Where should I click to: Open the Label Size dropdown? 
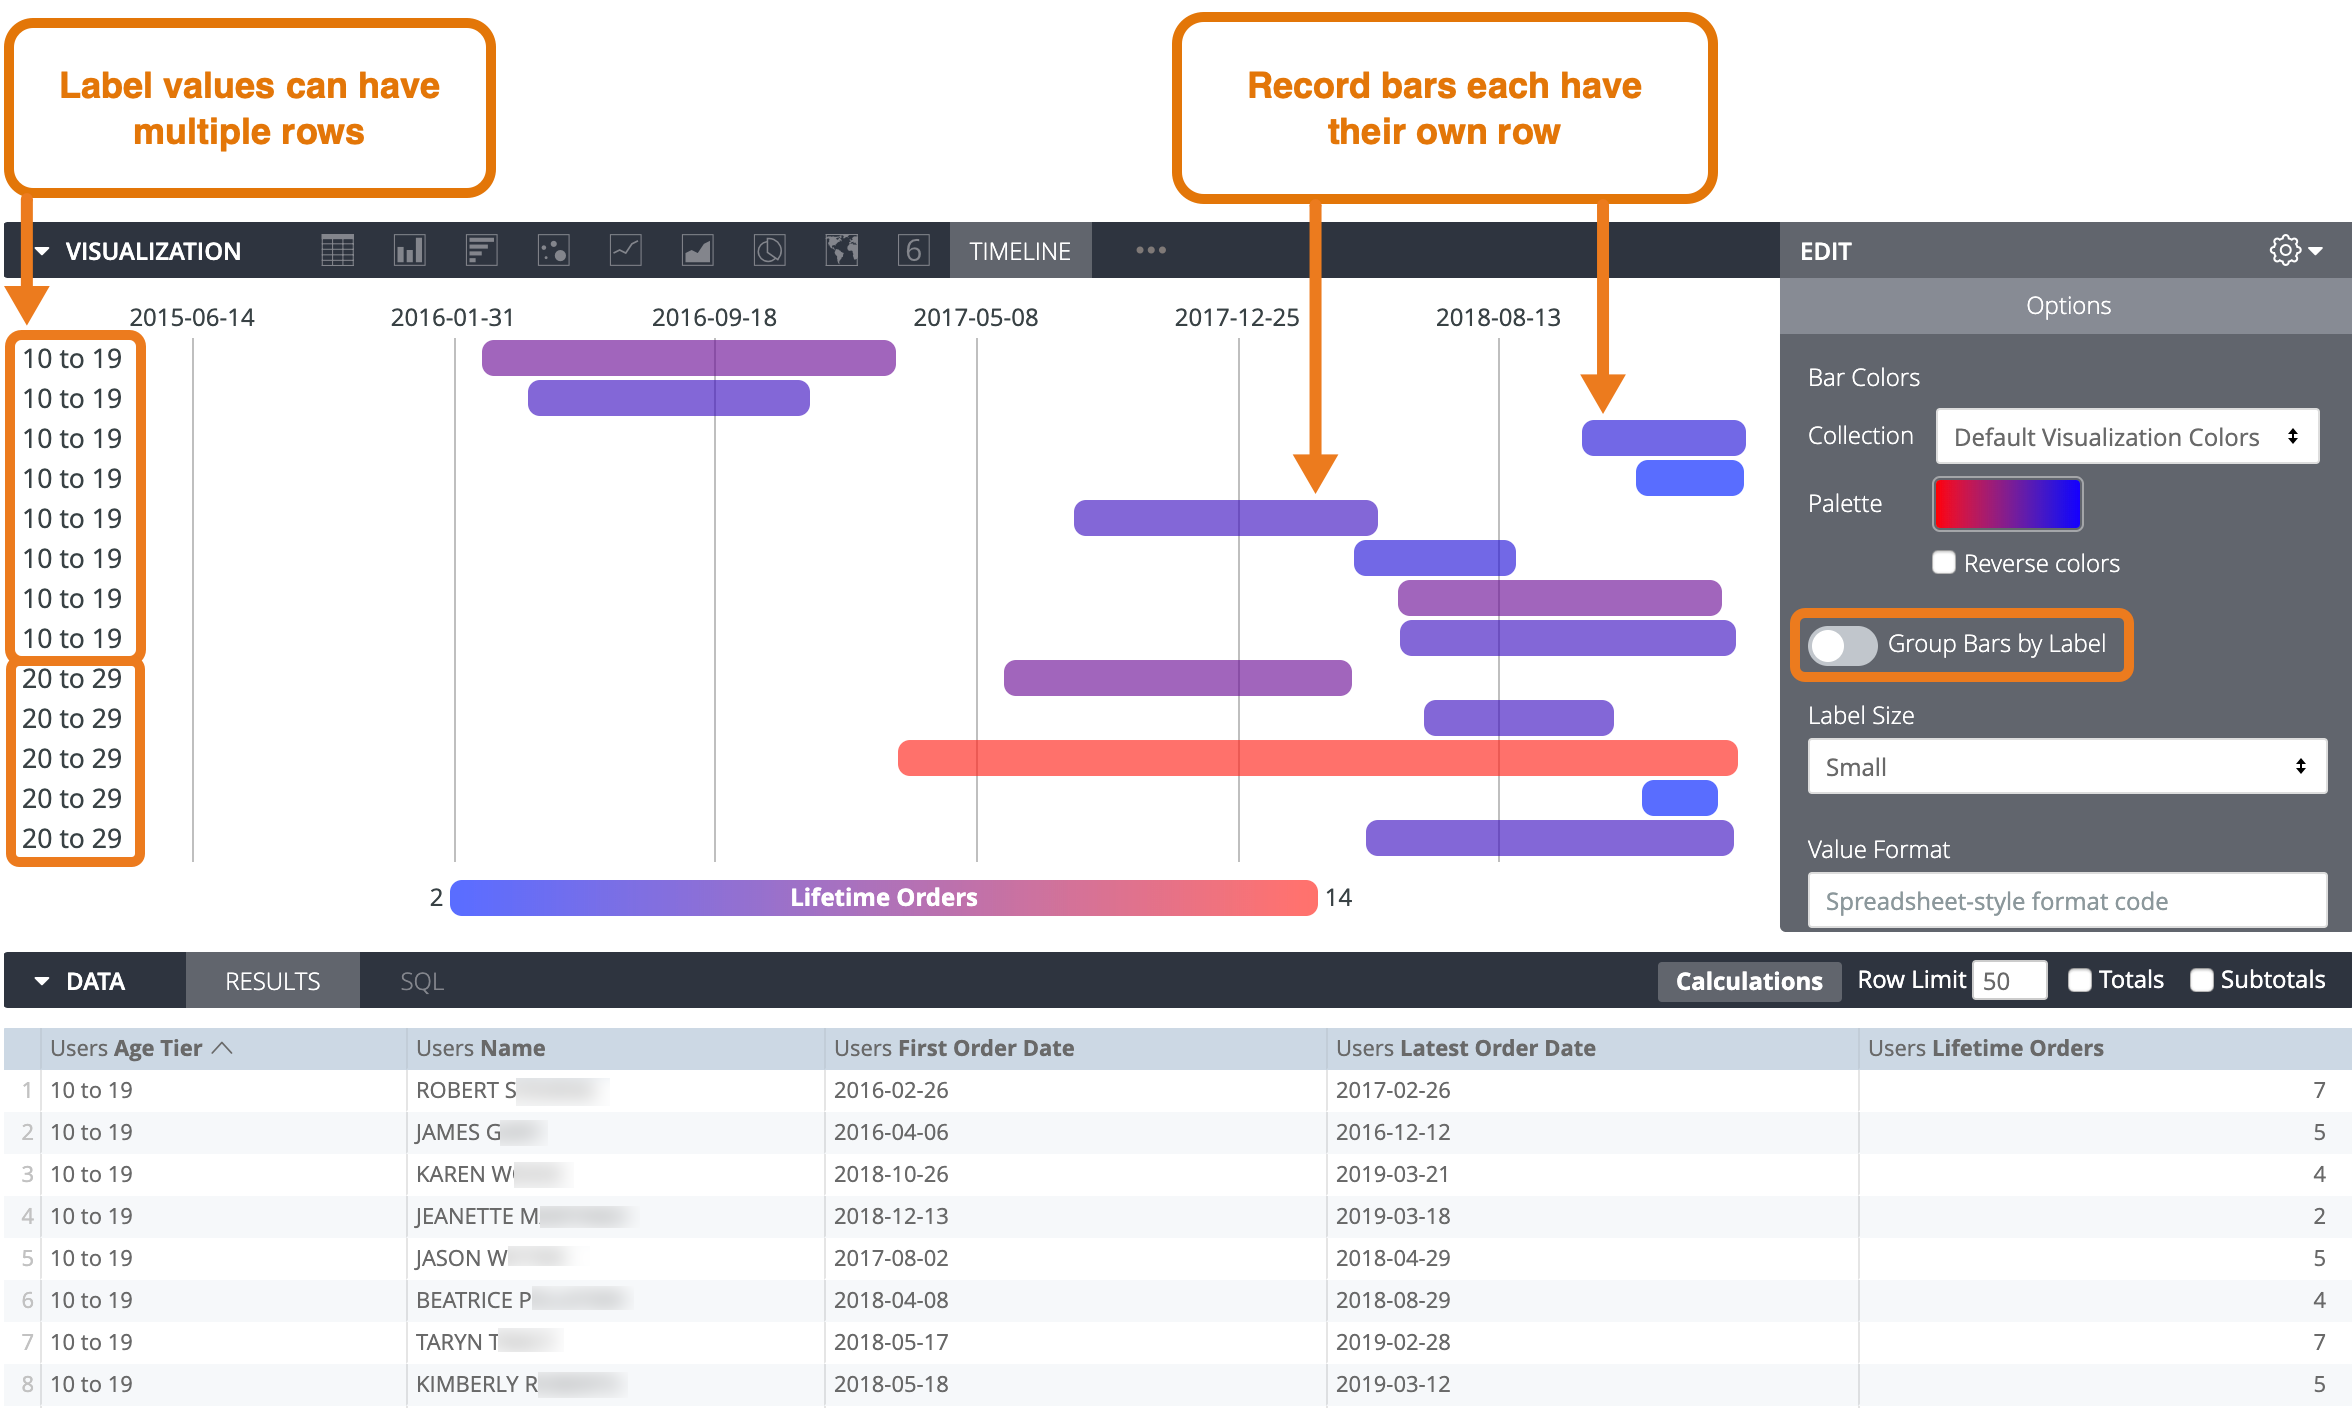tap(2066, 767)
